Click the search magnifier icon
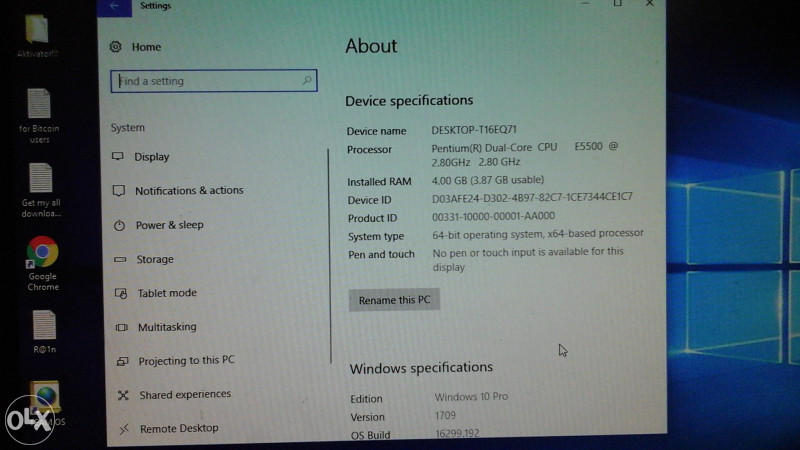This screenshot has width=800, height=450. tap(307, 80)
